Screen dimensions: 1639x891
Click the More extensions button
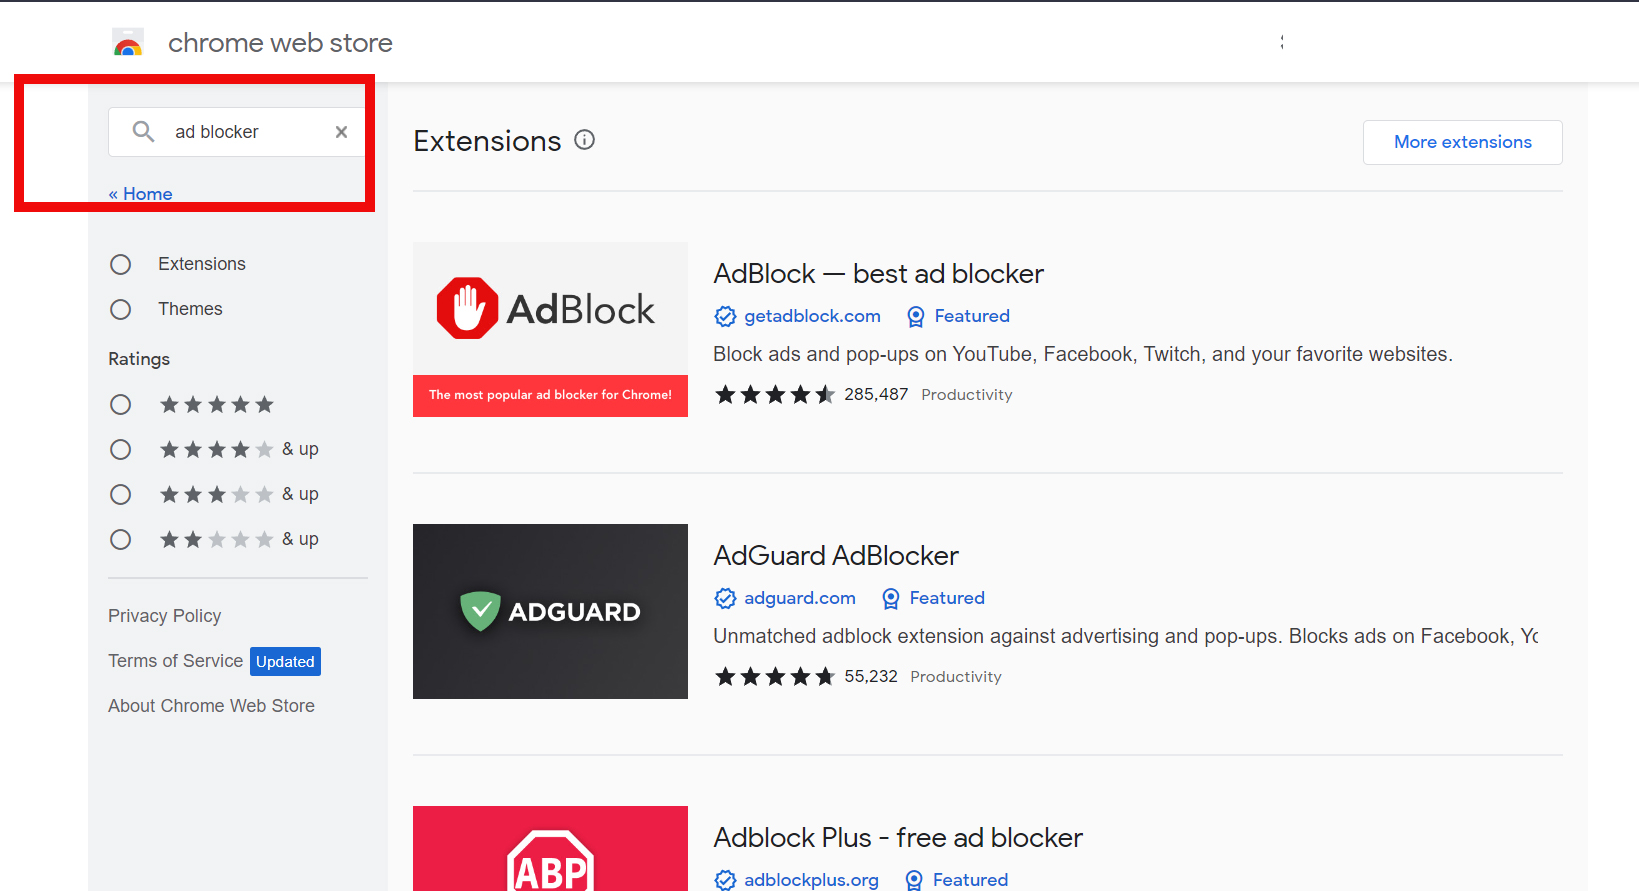(x=1462, y=142)
